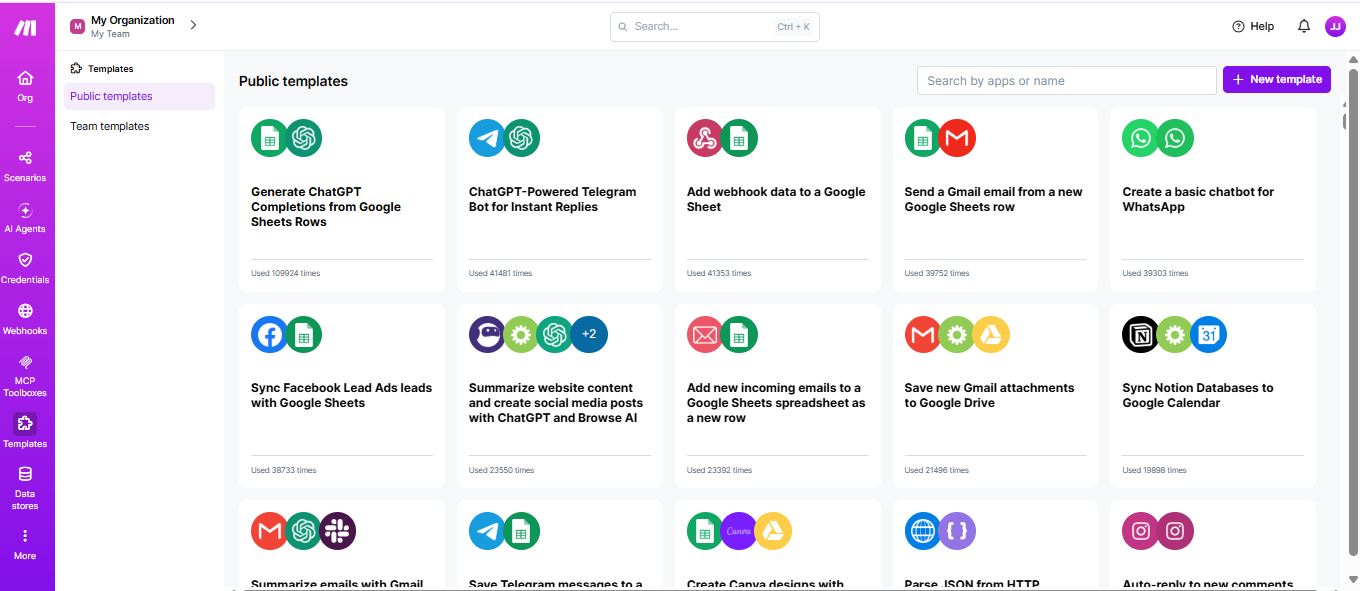Click the M organization badge icon
Viewport: 1360px width, 591px height.
77,26
